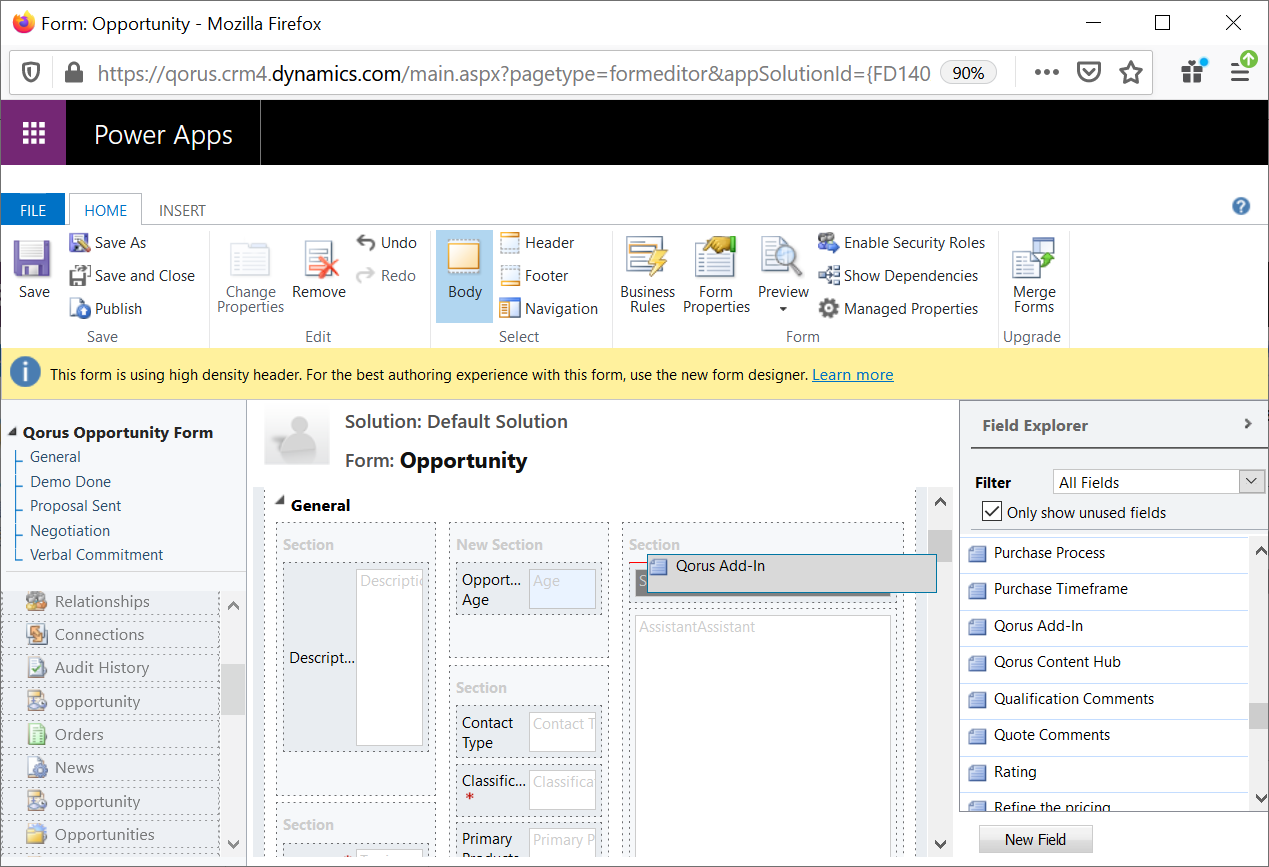Switch to the INSERT ribbon tab
The image size is (1269, 867).
click(x=182, y=211)
